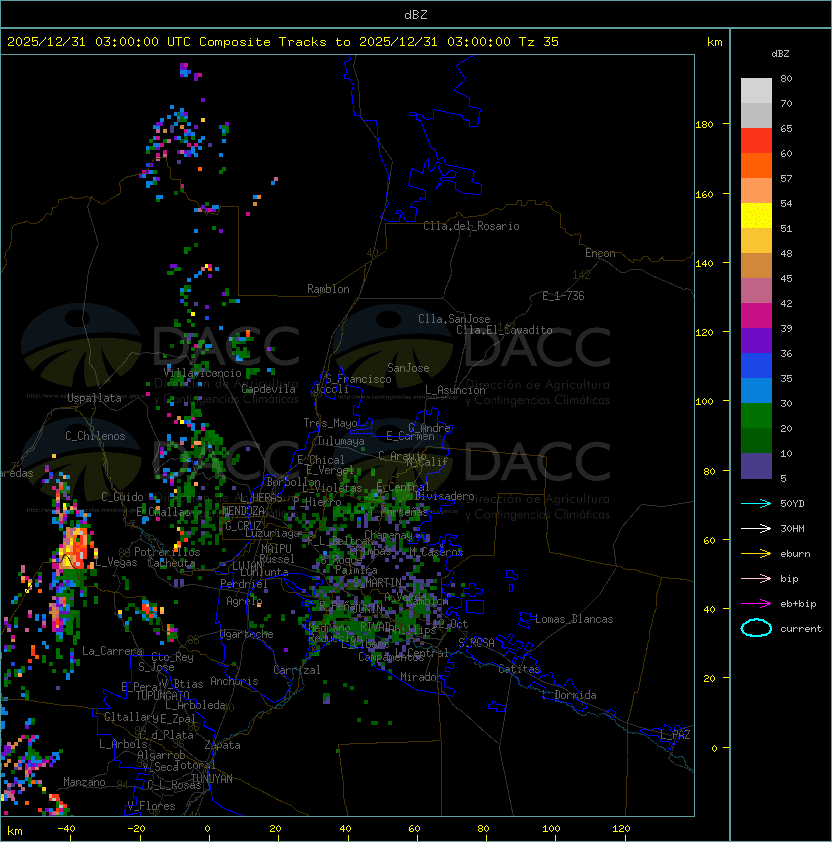832x842 pixels.
Task: Click the MENDOZA city label
Action: click(243, 510)
